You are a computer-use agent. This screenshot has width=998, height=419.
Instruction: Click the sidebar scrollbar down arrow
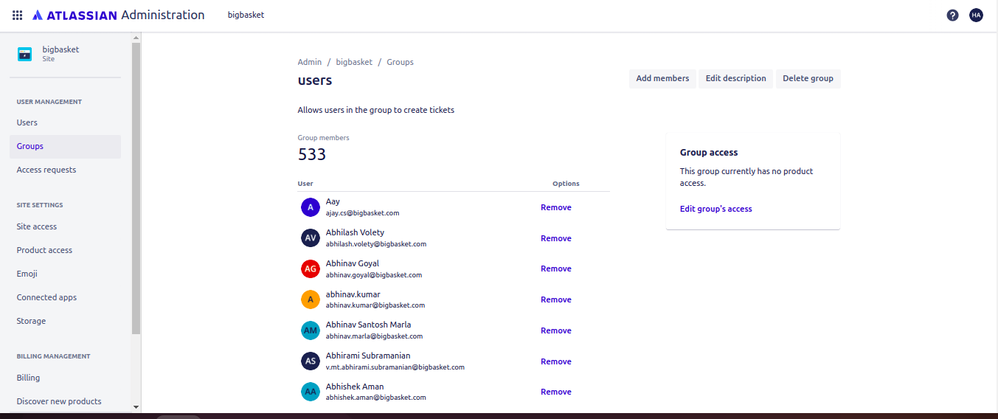click(136, 406)
